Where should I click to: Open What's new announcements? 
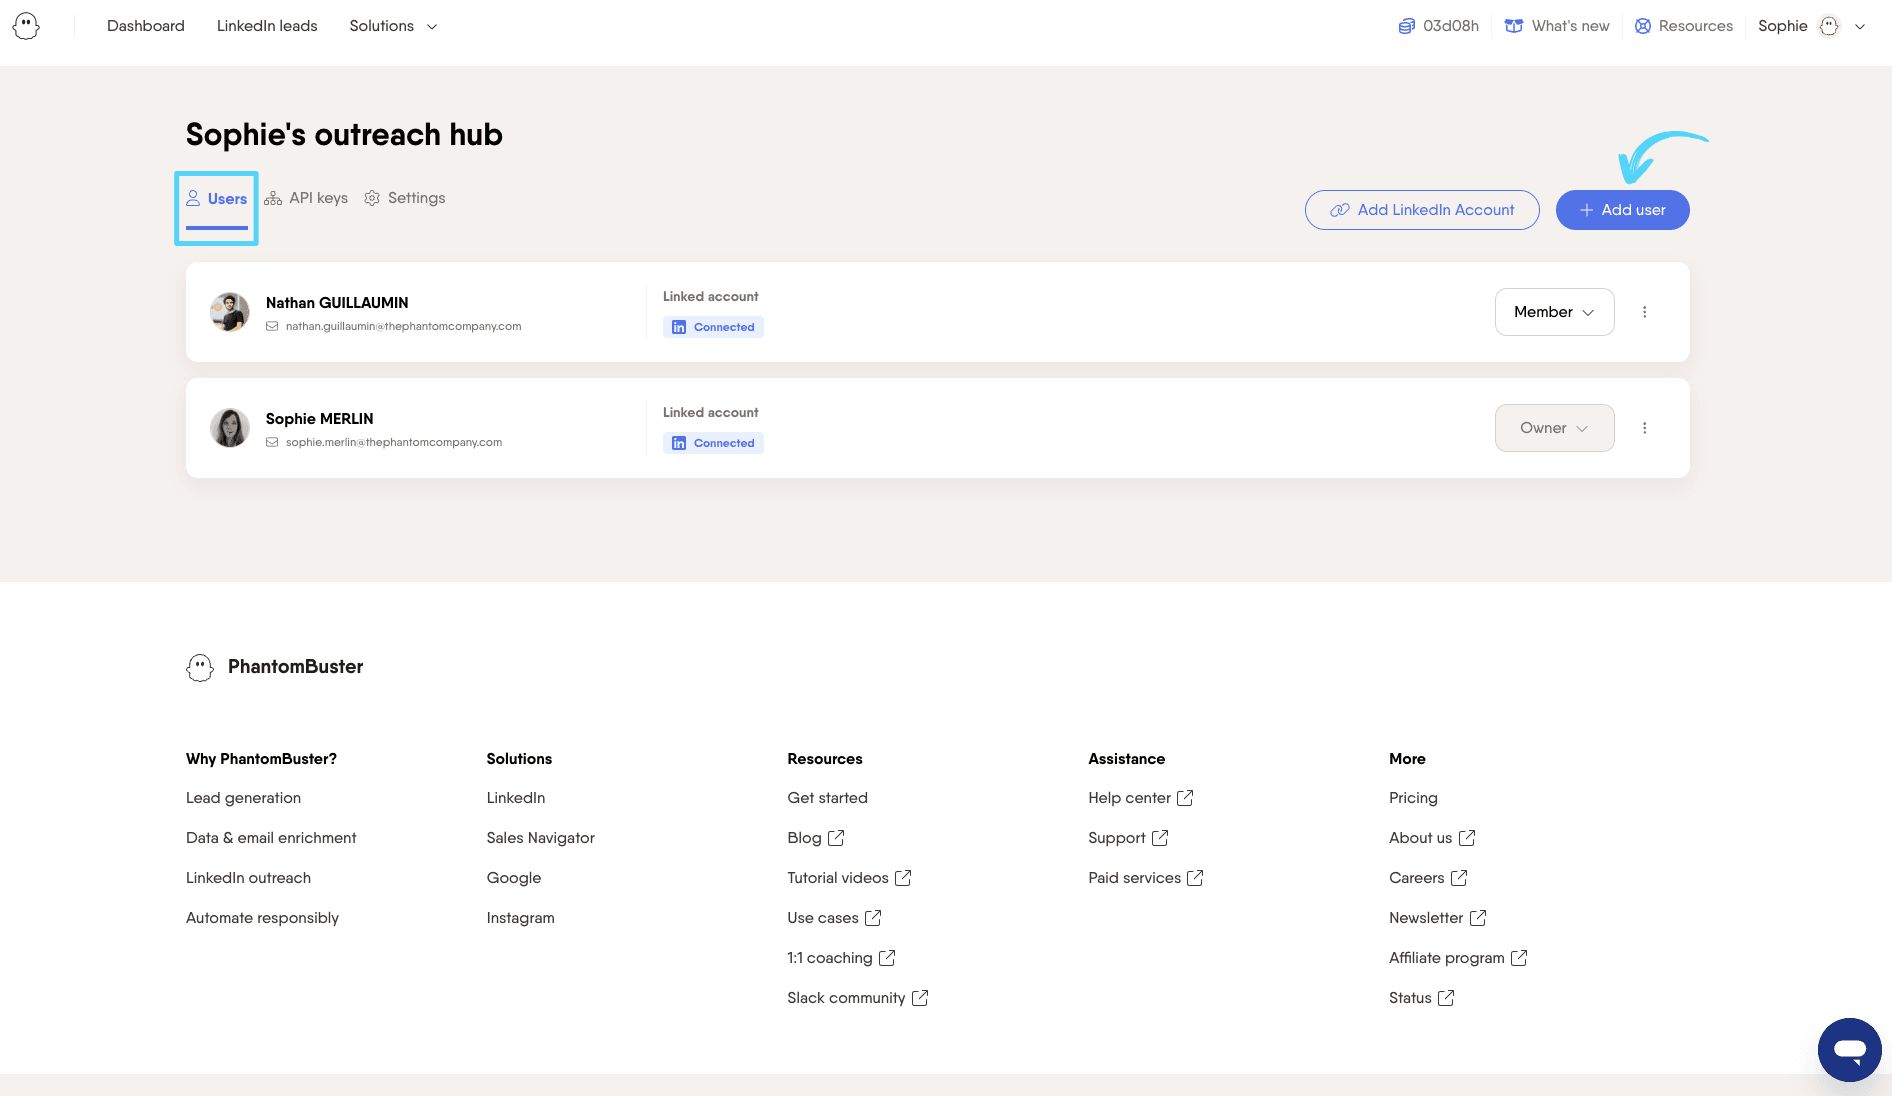tap(1557, 26)
